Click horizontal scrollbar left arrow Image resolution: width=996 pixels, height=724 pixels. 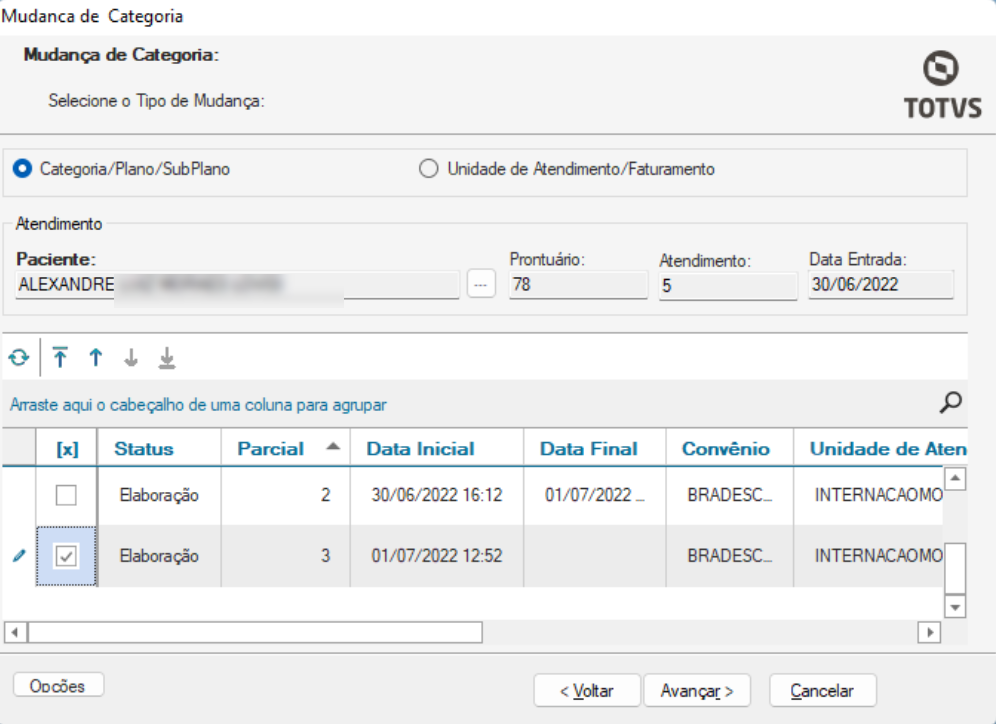(15, 633)
